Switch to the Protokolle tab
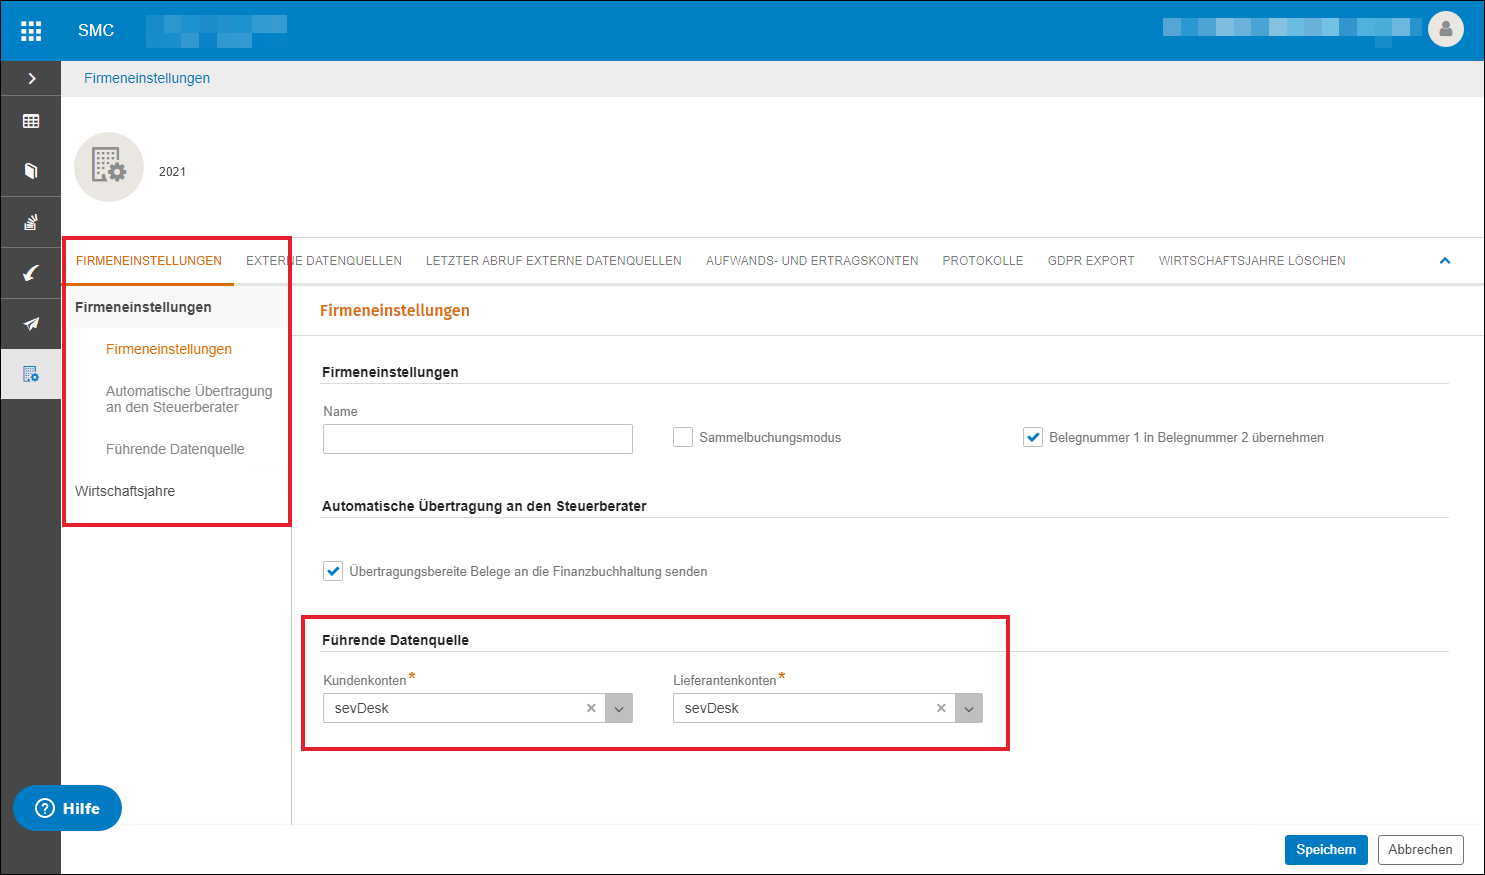Image resolution: width=1485 pixels, height=875 pixels. [983, 261]
